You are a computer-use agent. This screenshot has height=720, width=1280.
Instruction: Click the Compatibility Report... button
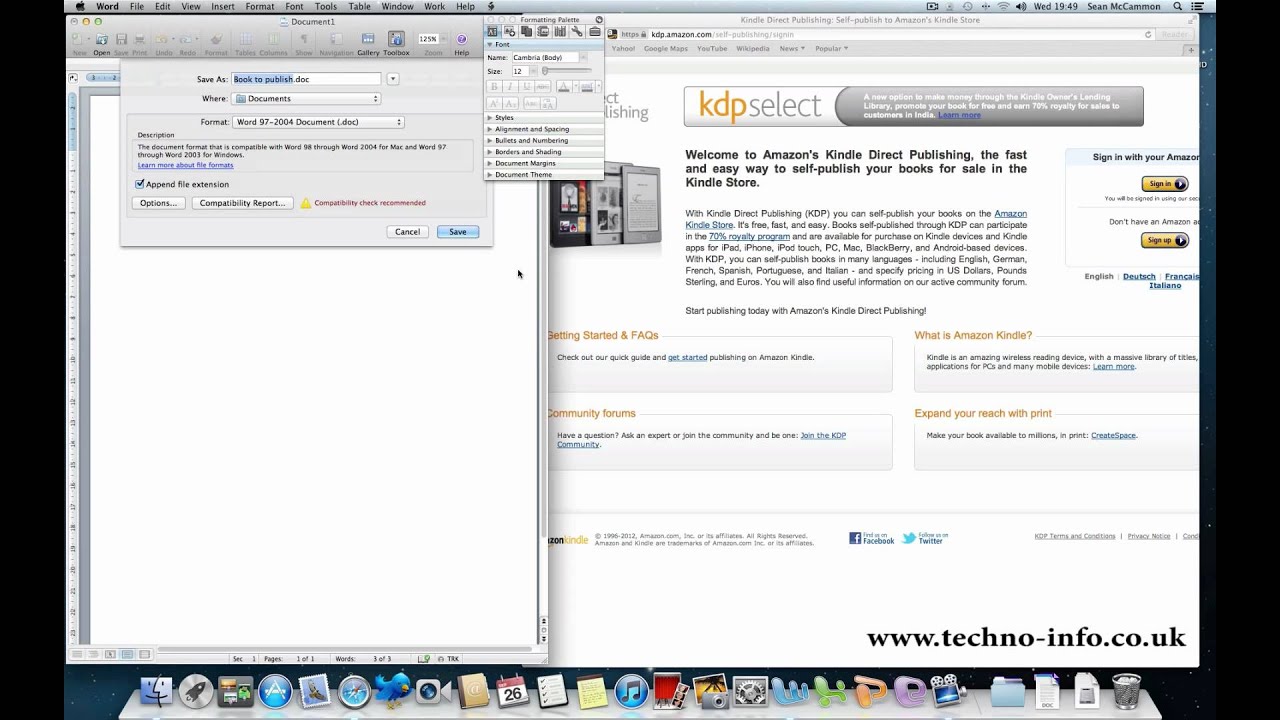pyautogui.click(x=242, y=203)
